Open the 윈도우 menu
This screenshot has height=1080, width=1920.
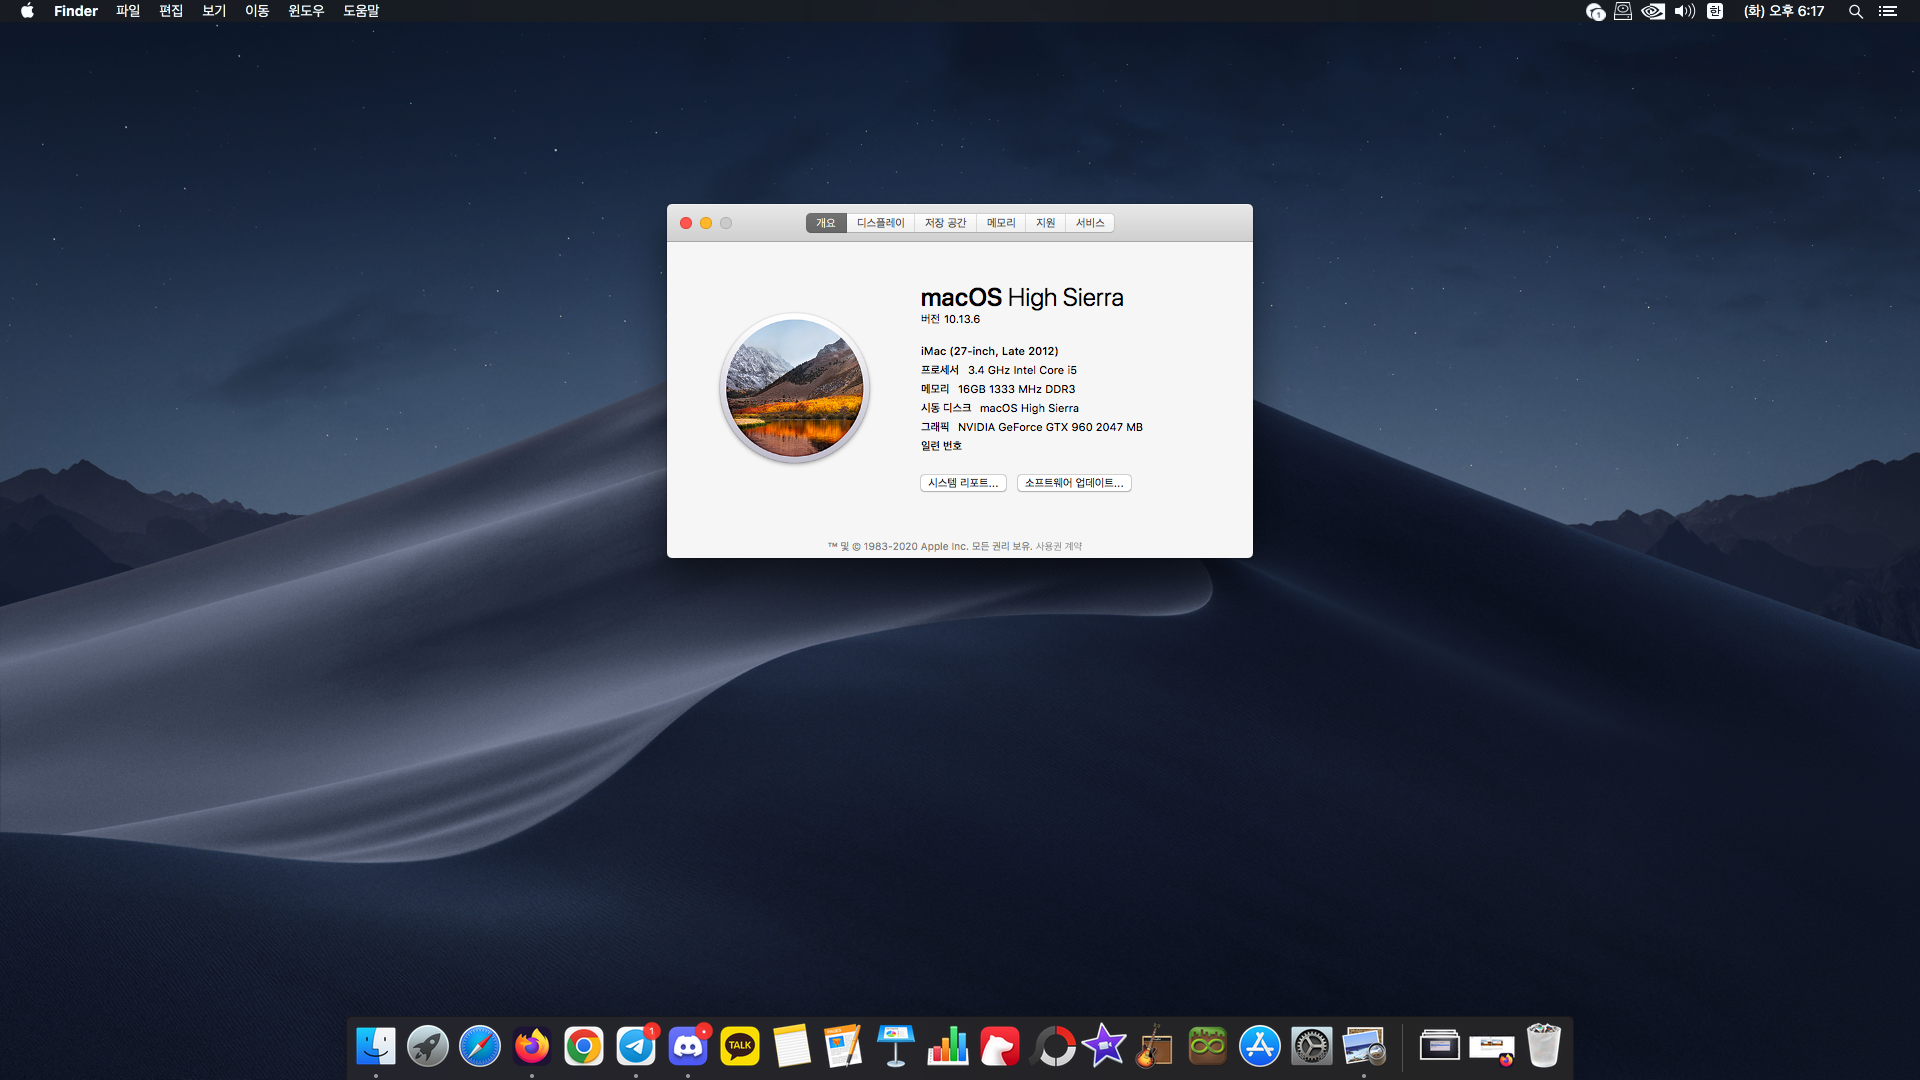point(306,11)
